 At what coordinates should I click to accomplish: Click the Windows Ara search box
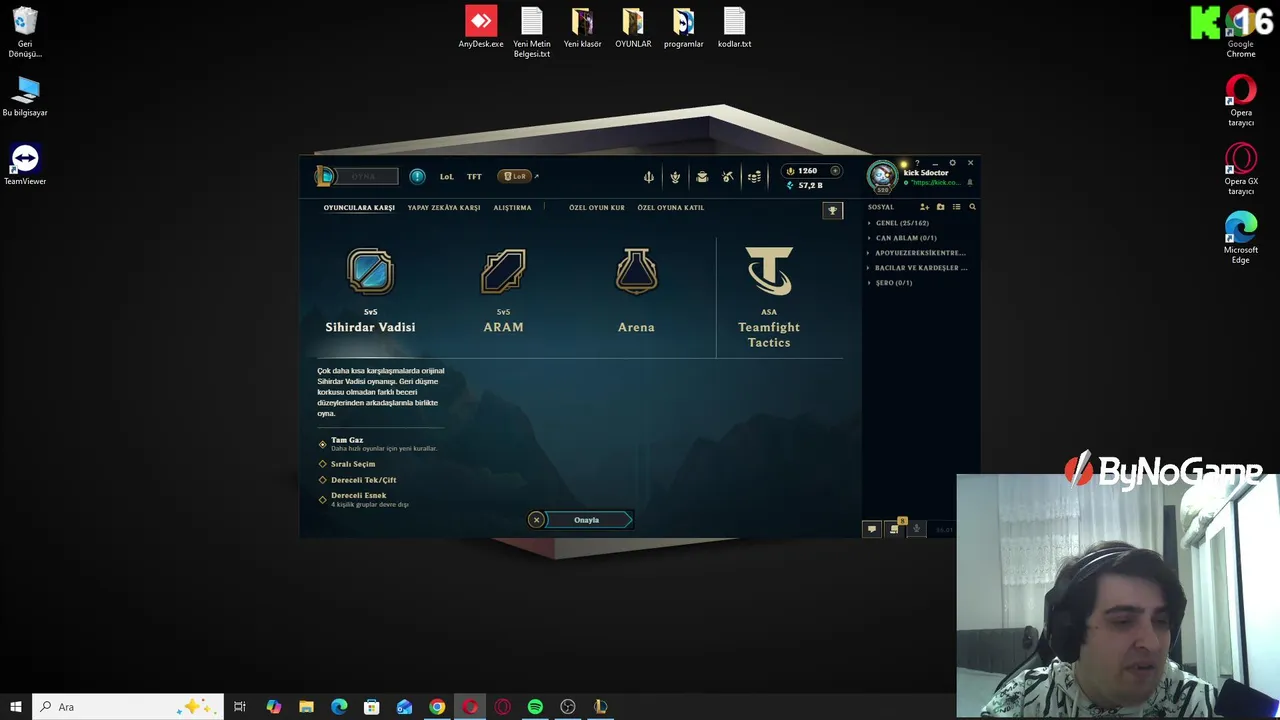[x=127, y=707]
